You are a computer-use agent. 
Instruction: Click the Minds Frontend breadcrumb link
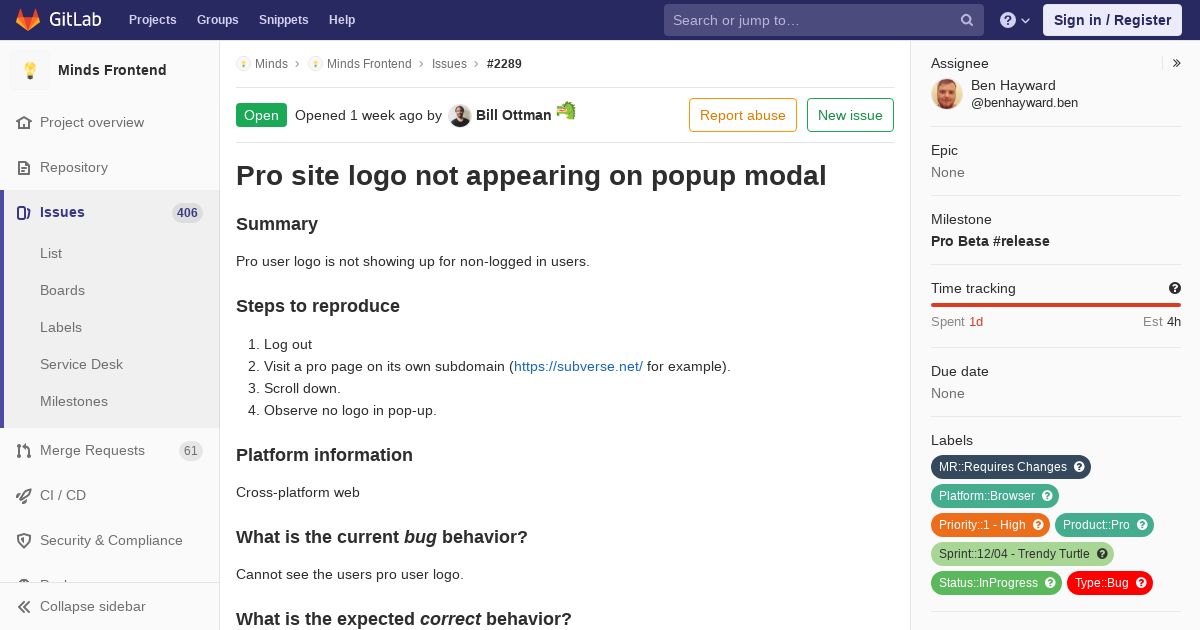369,64
